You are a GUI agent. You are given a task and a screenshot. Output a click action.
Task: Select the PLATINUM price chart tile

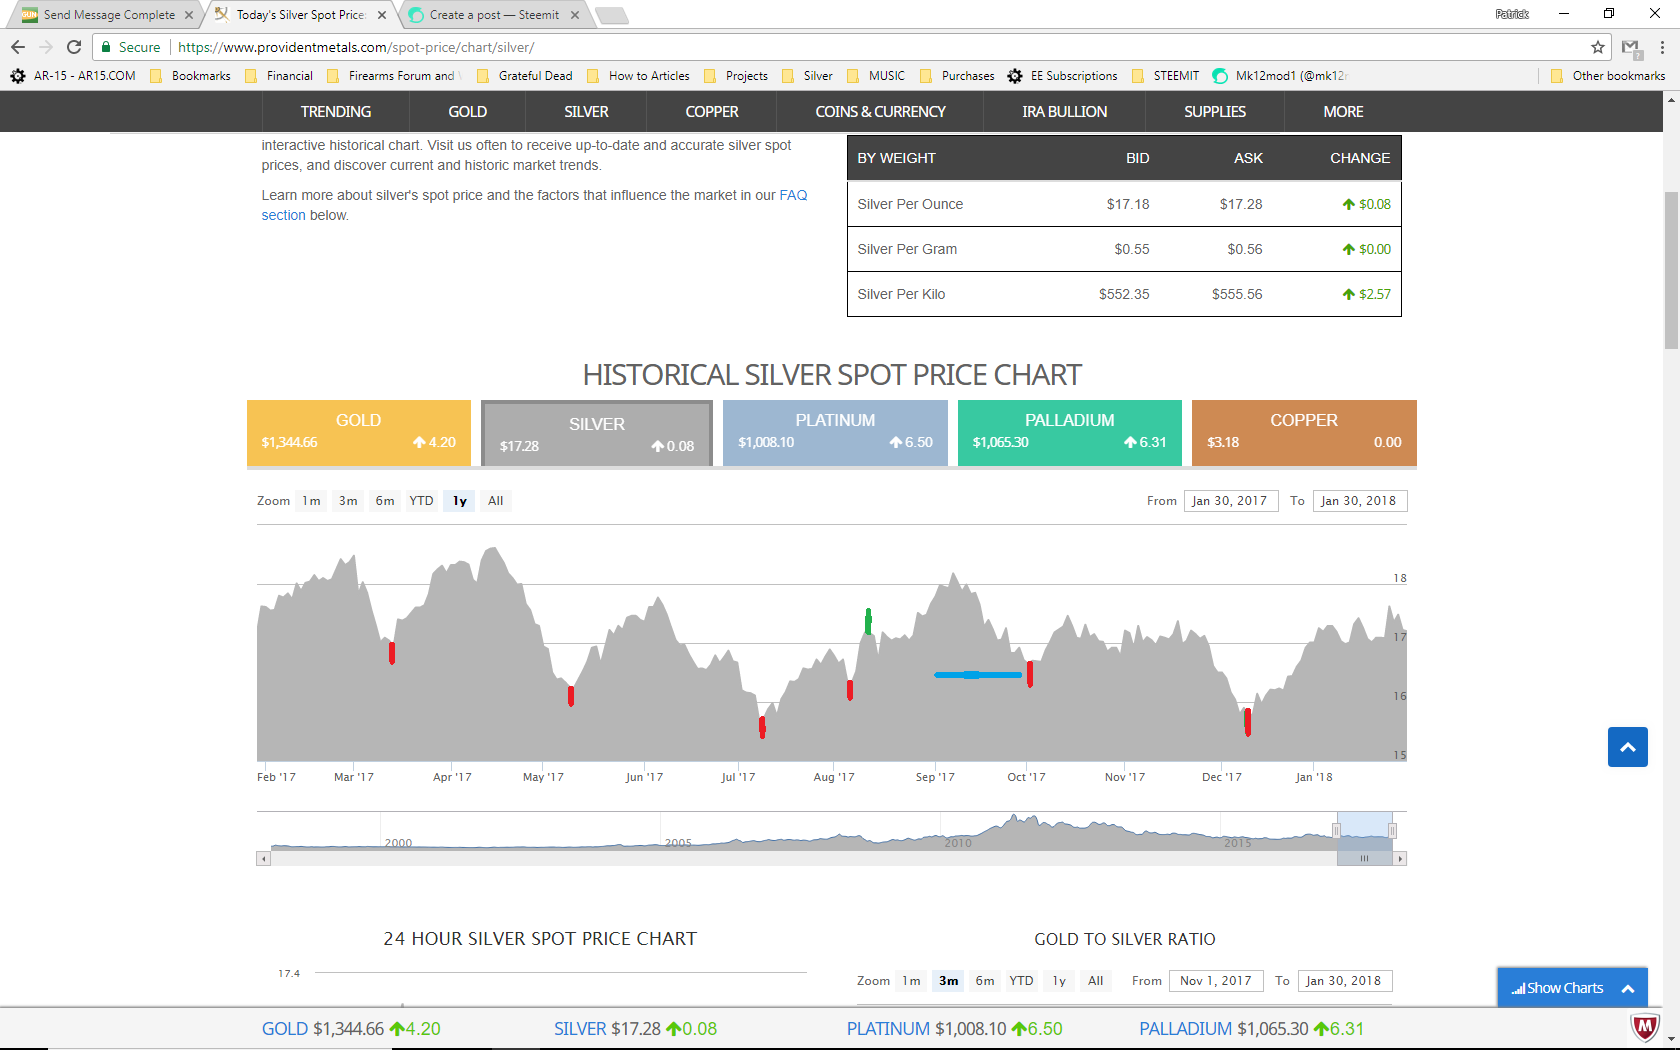[835, 433]
